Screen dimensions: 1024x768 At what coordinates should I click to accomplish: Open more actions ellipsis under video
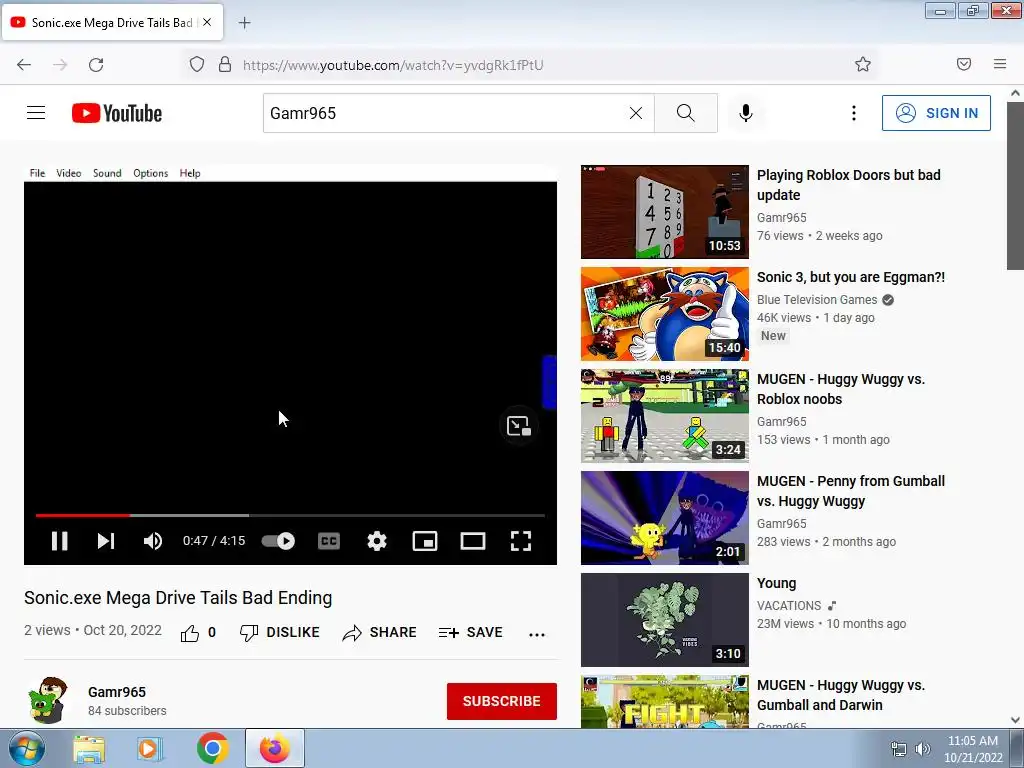[537, 634]
